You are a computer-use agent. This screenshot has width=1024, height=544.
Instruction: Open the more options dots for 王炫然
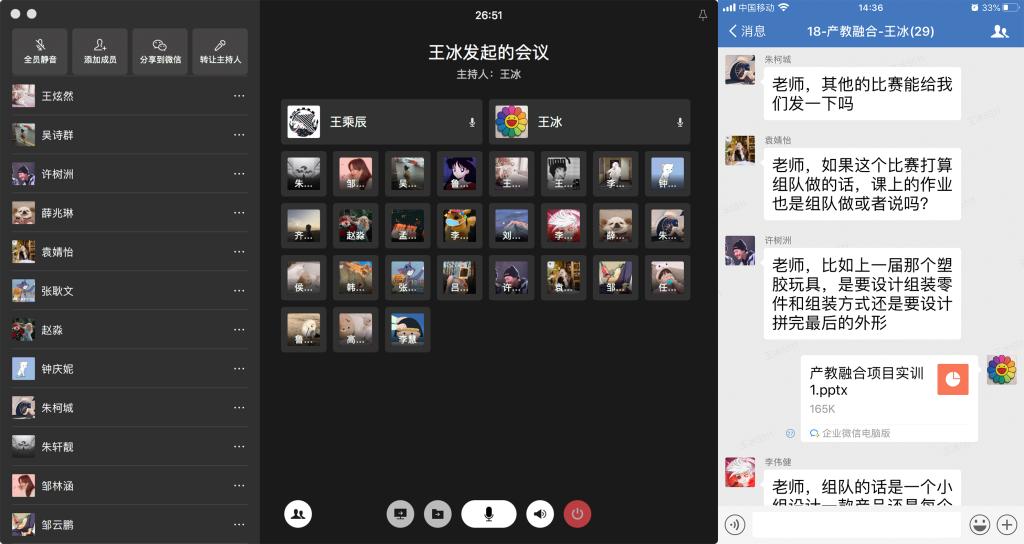[x=239, y=96]
